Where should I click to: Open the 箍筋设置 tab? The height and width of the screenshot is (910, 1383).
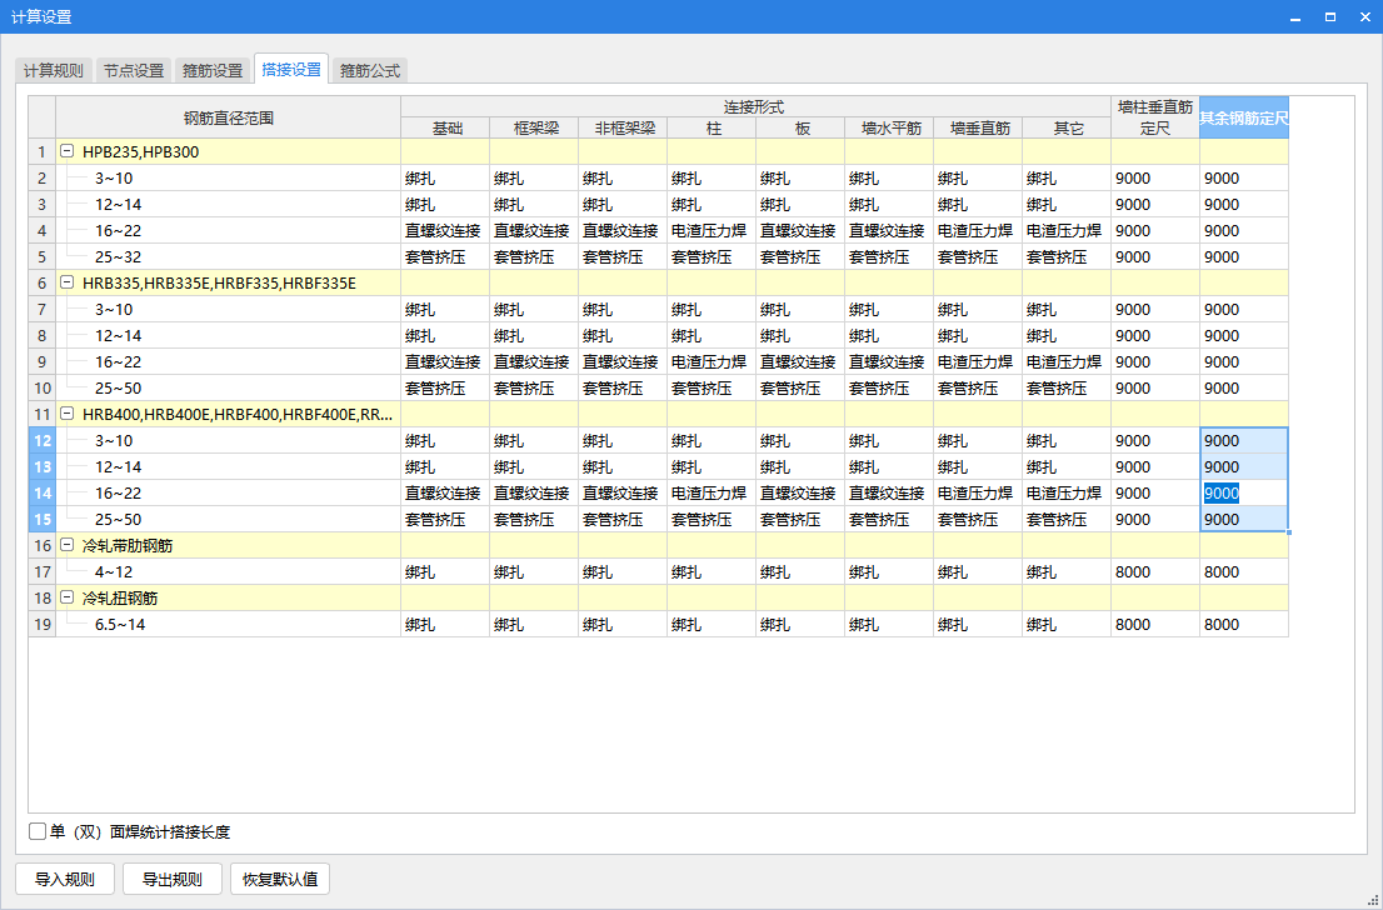pyautogui.click(x=212, y=70)
